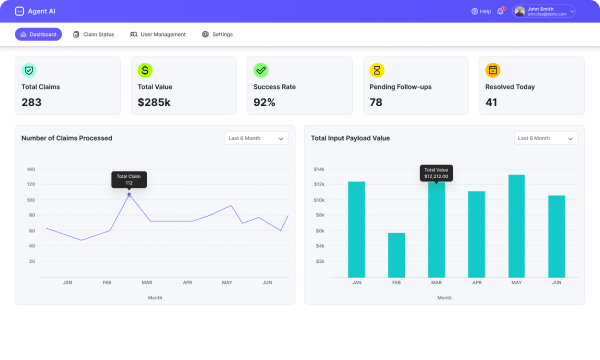Click the APR bar in payload chart
600x360 pixels.
[476, 235]
